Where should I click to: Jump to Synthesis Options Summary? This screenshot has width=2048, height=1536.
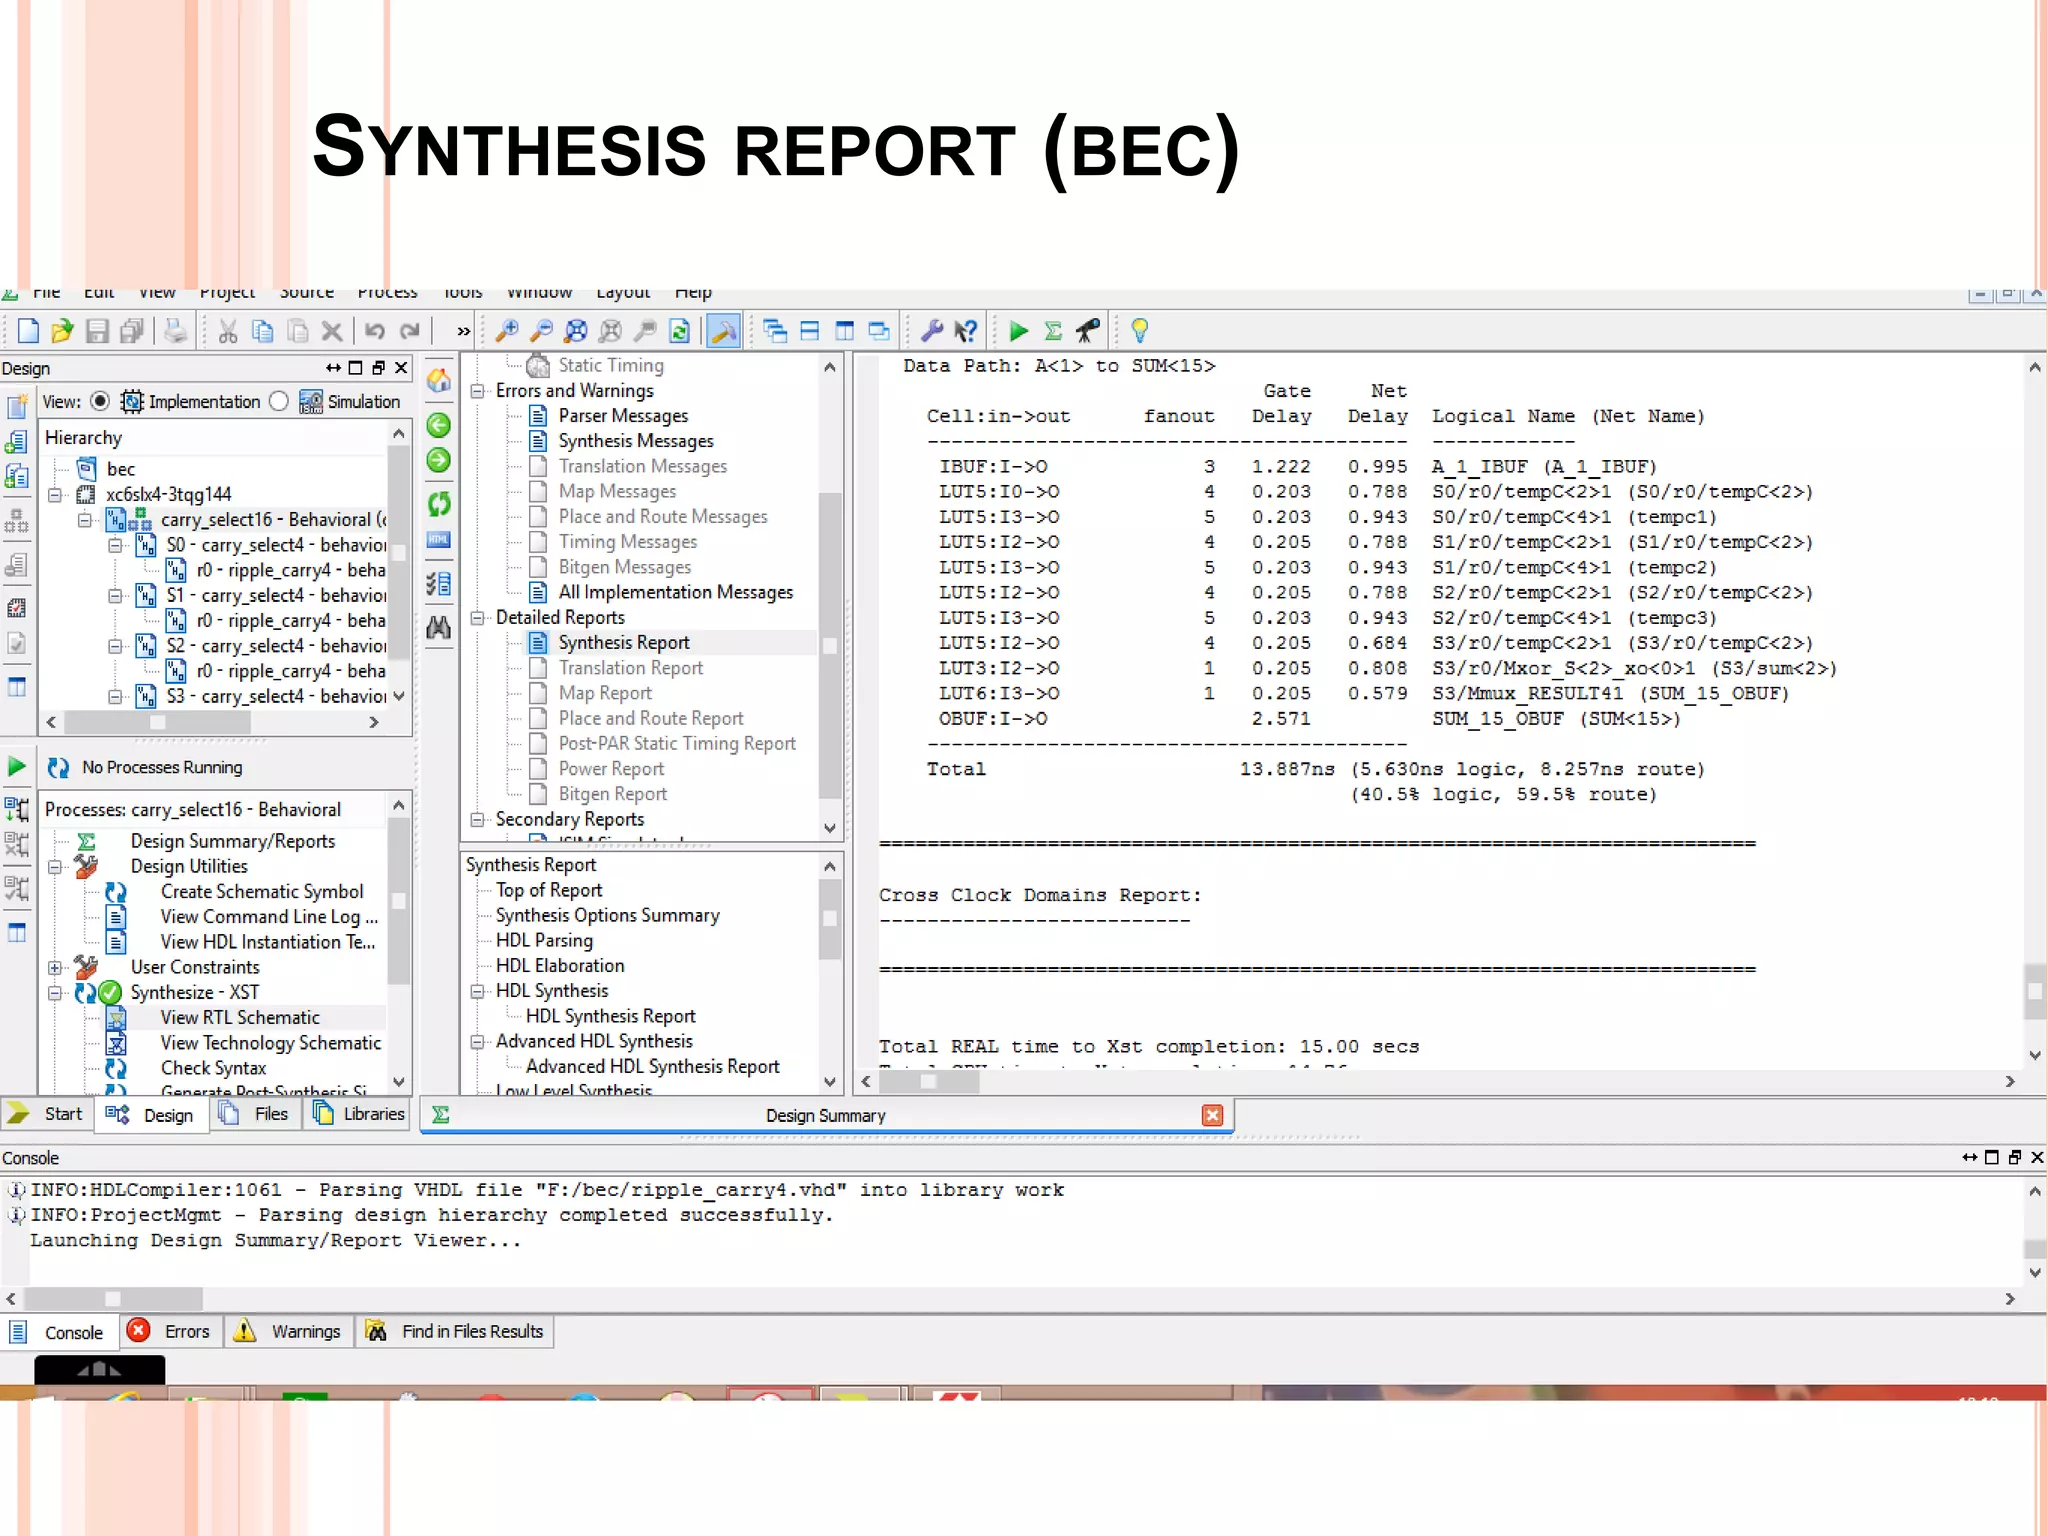point(608,915)
